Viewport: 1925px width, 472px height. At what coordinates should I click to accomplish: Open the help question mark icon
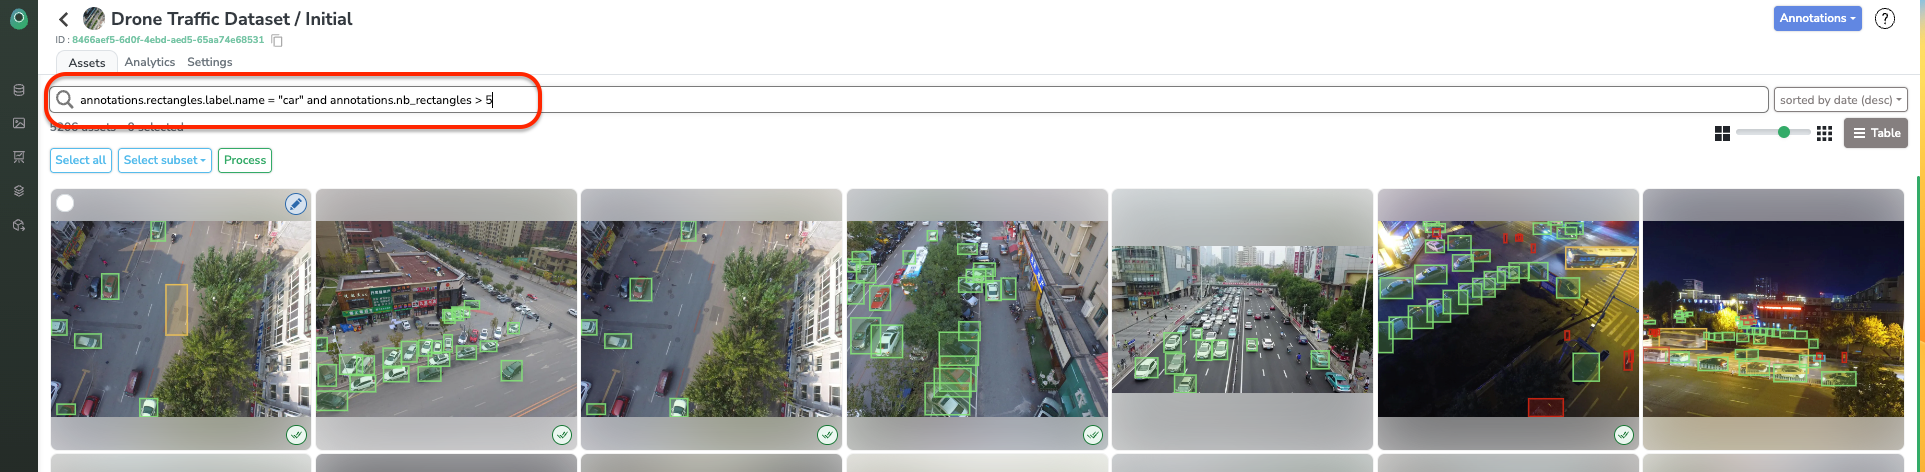click(x=1885, y=19)
